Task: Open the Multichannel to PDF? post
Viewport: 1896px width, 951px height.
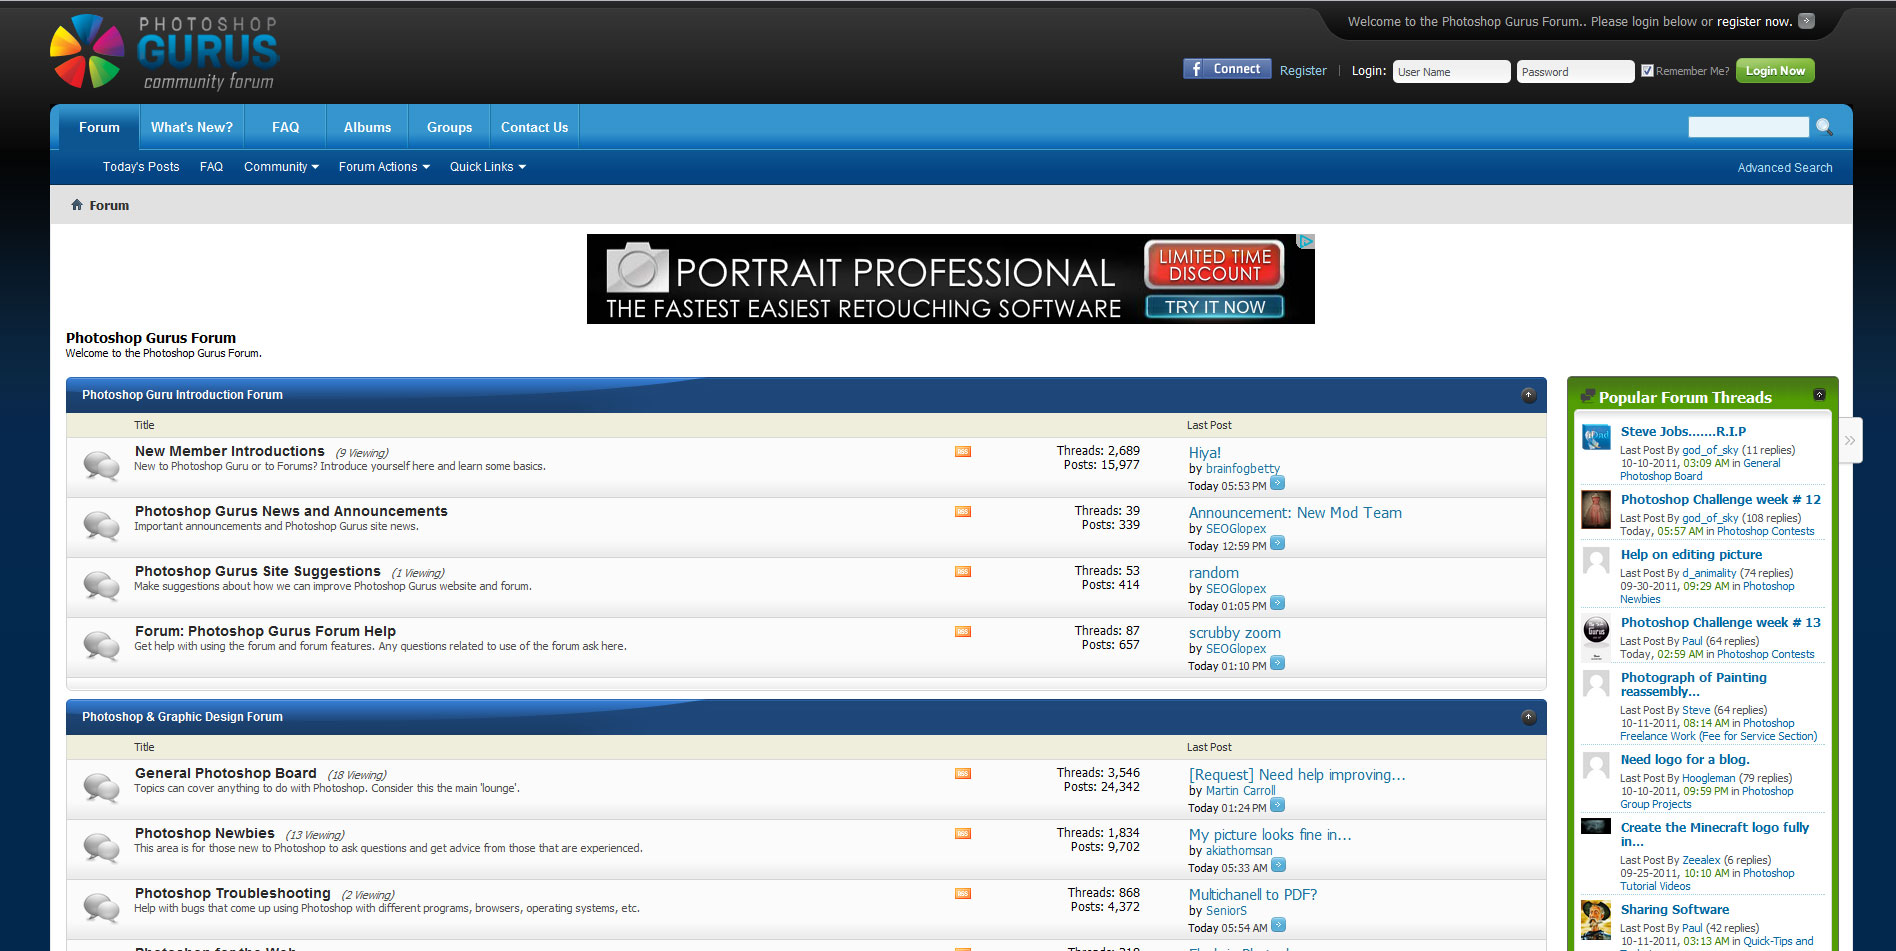Action: [x=1252, y=895]
